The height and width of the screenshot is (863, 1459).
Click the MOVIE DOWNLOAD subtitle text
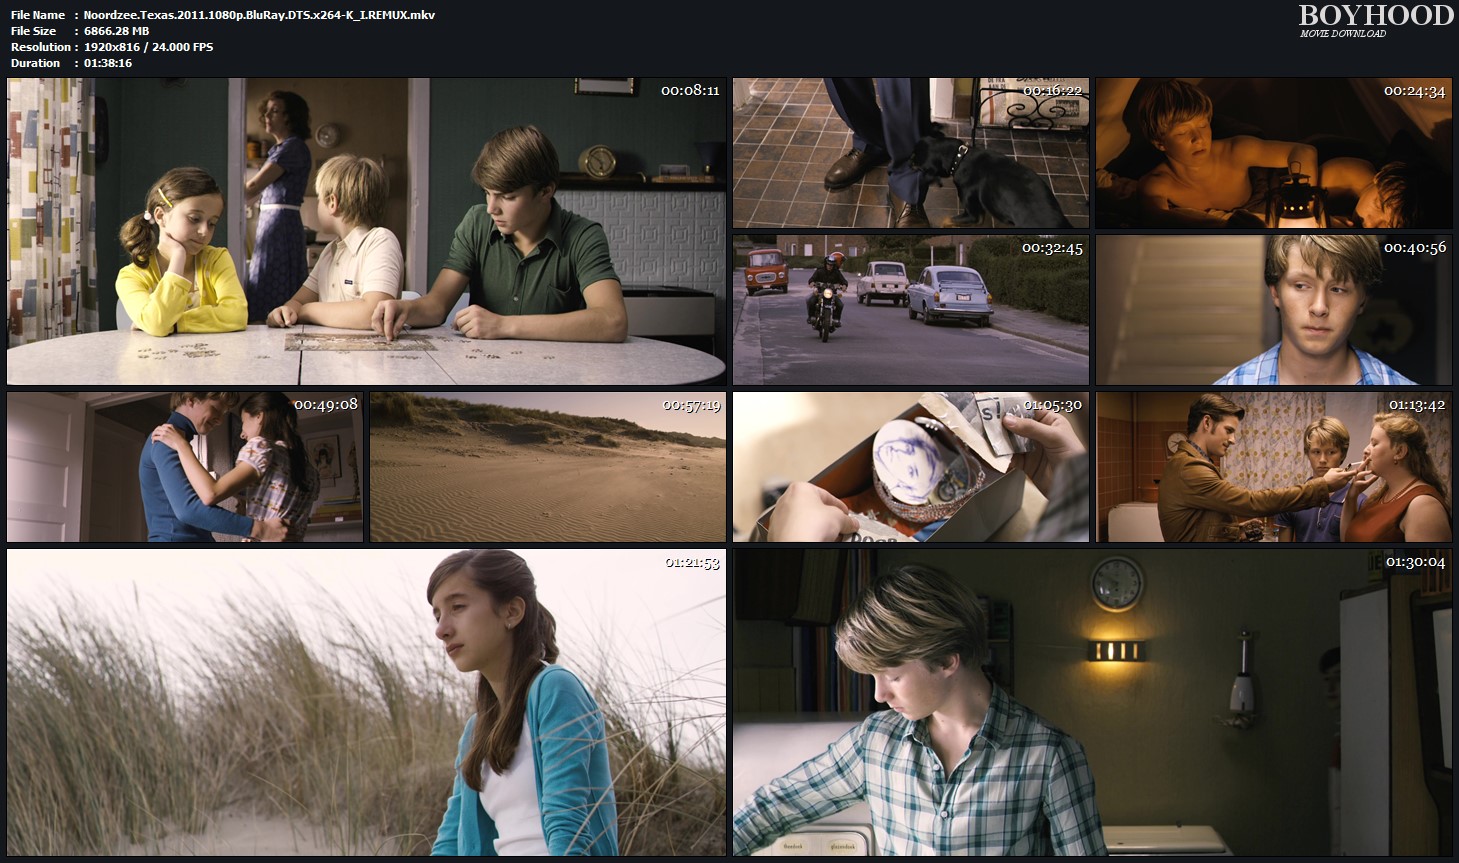(x=1342, y=34)
